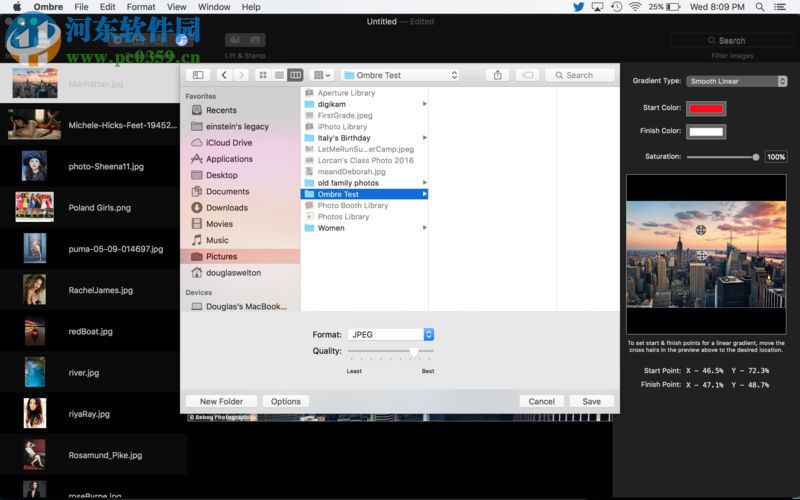The width and height of the screenshot is (800, 500).
Task: Select douglaswelton home folder in sidebar
Action: pos(240,272)
